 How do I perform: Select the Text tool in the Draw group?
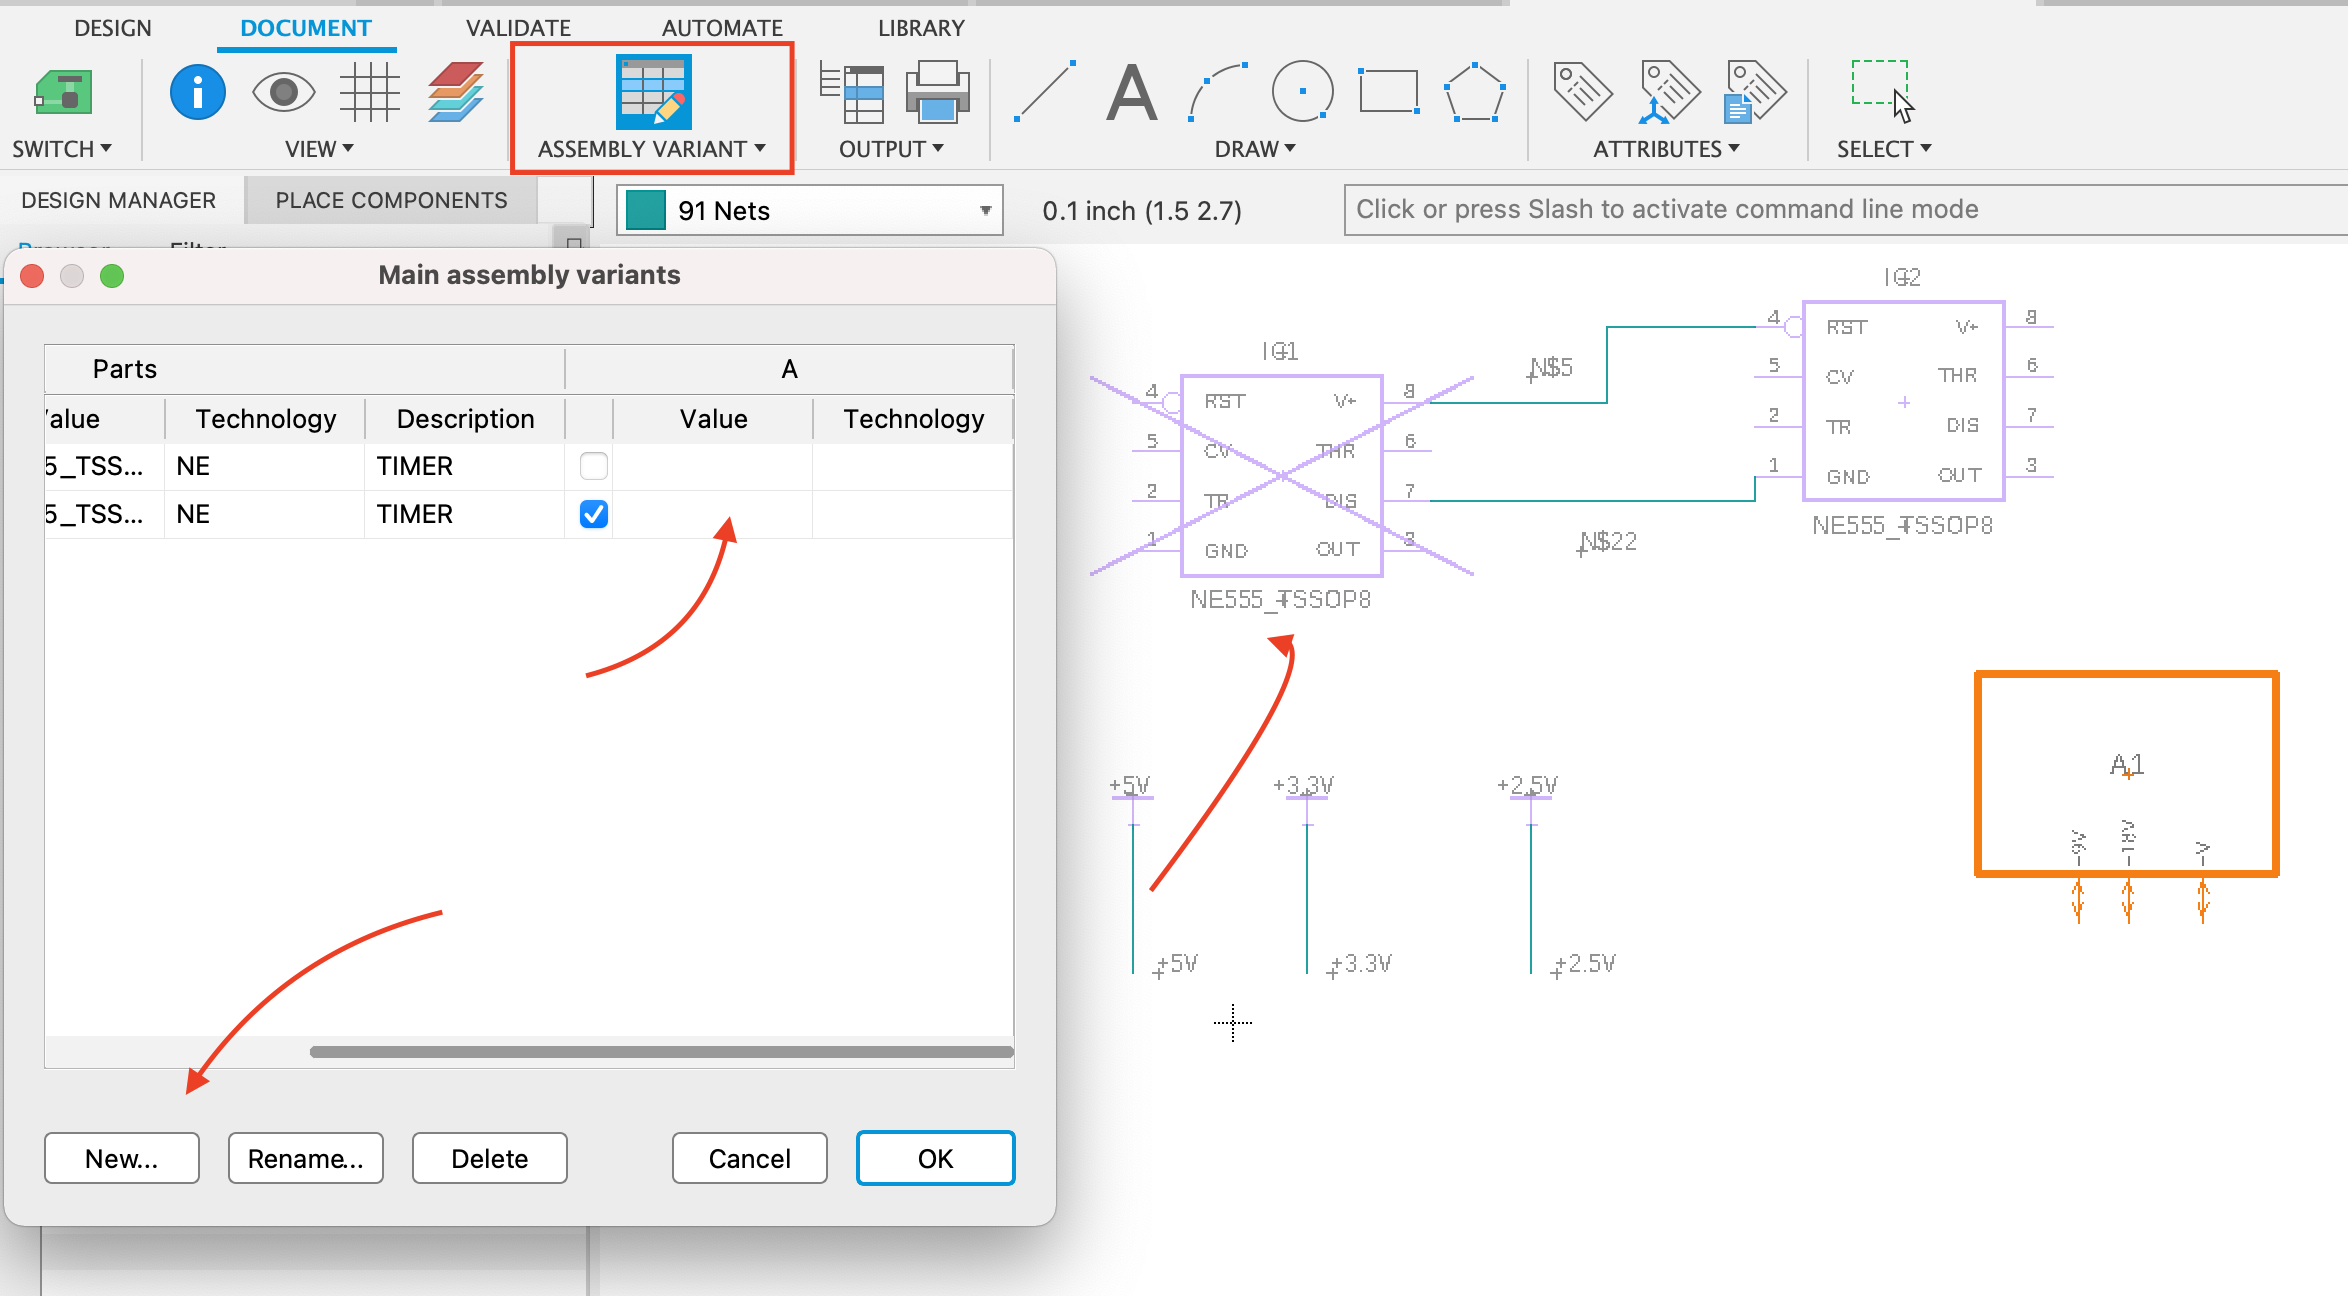(x=1131, y=93)
